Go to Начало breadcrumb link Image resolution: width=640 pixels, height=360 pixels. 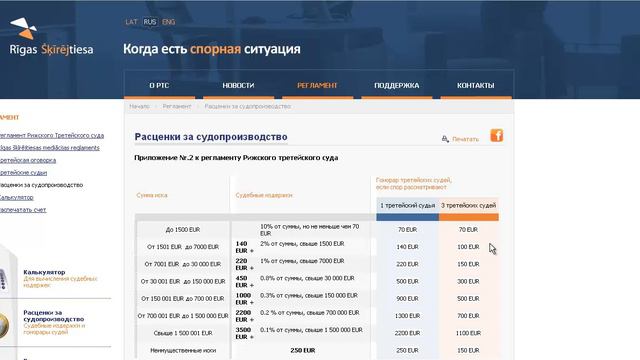click(x=140, y=107)
